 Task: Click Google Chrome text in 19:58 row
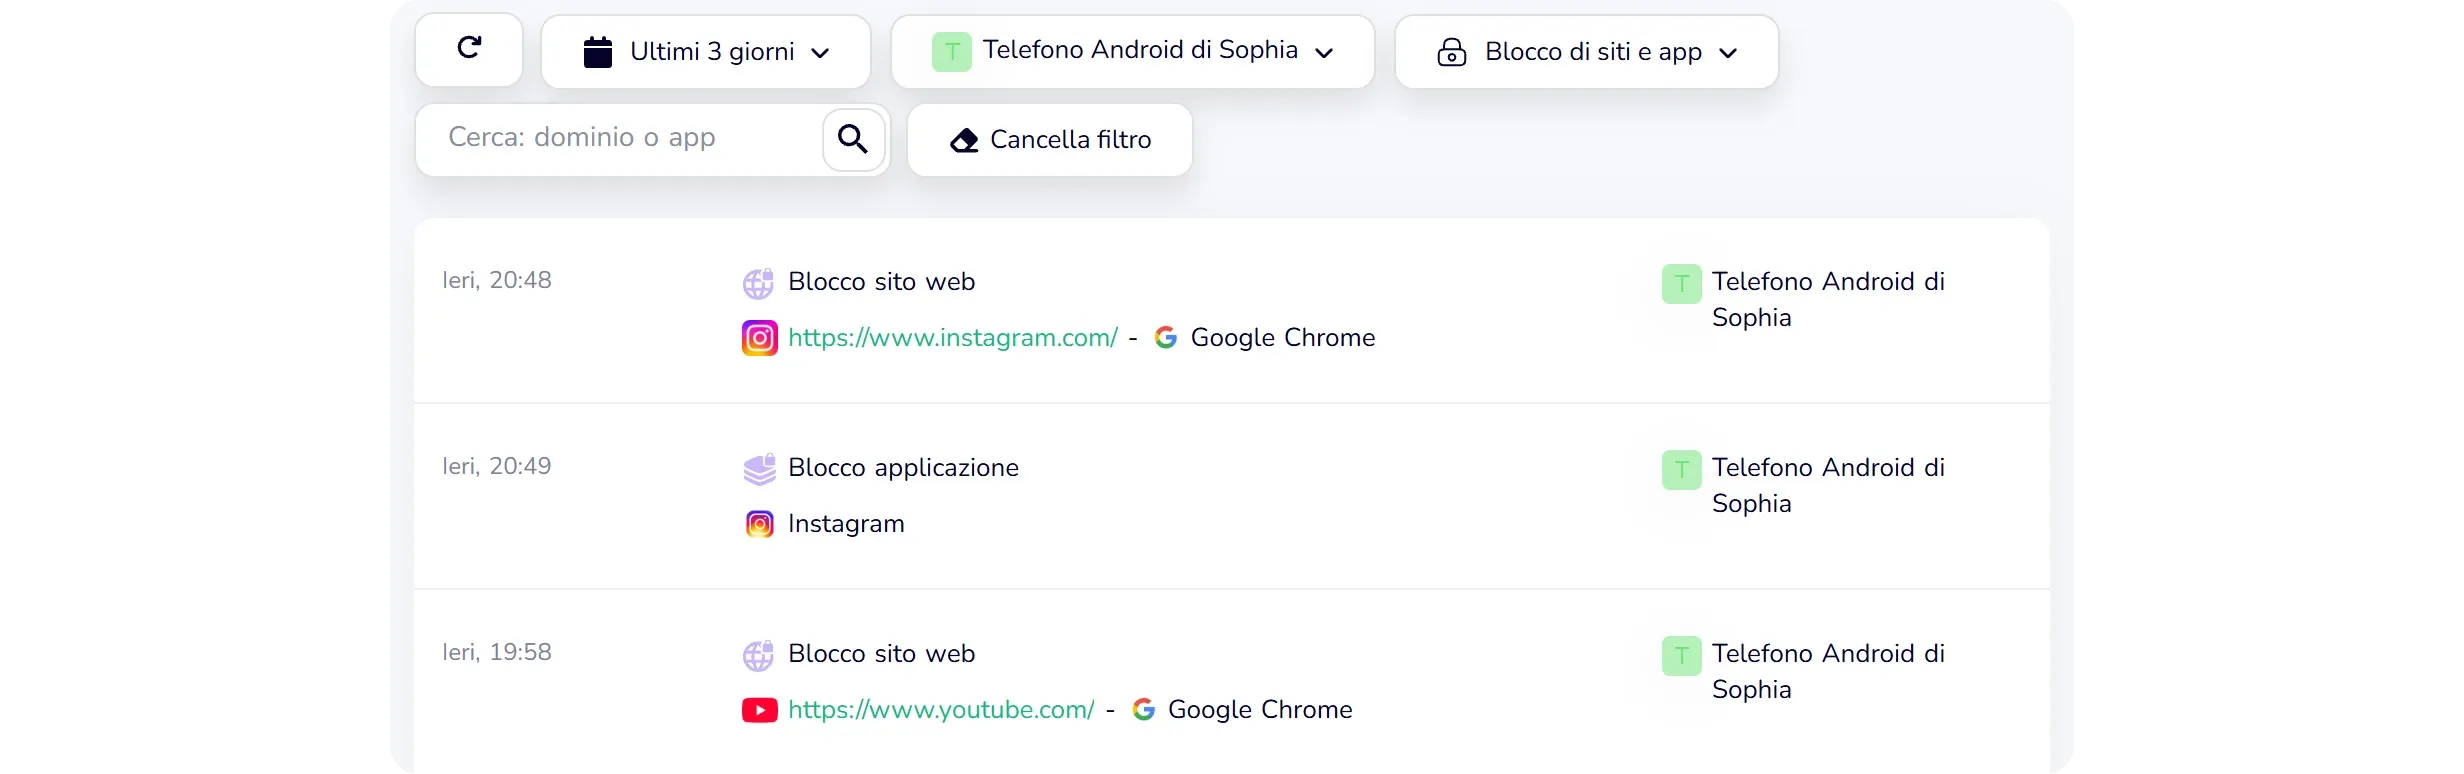(x=1260, y=710)
